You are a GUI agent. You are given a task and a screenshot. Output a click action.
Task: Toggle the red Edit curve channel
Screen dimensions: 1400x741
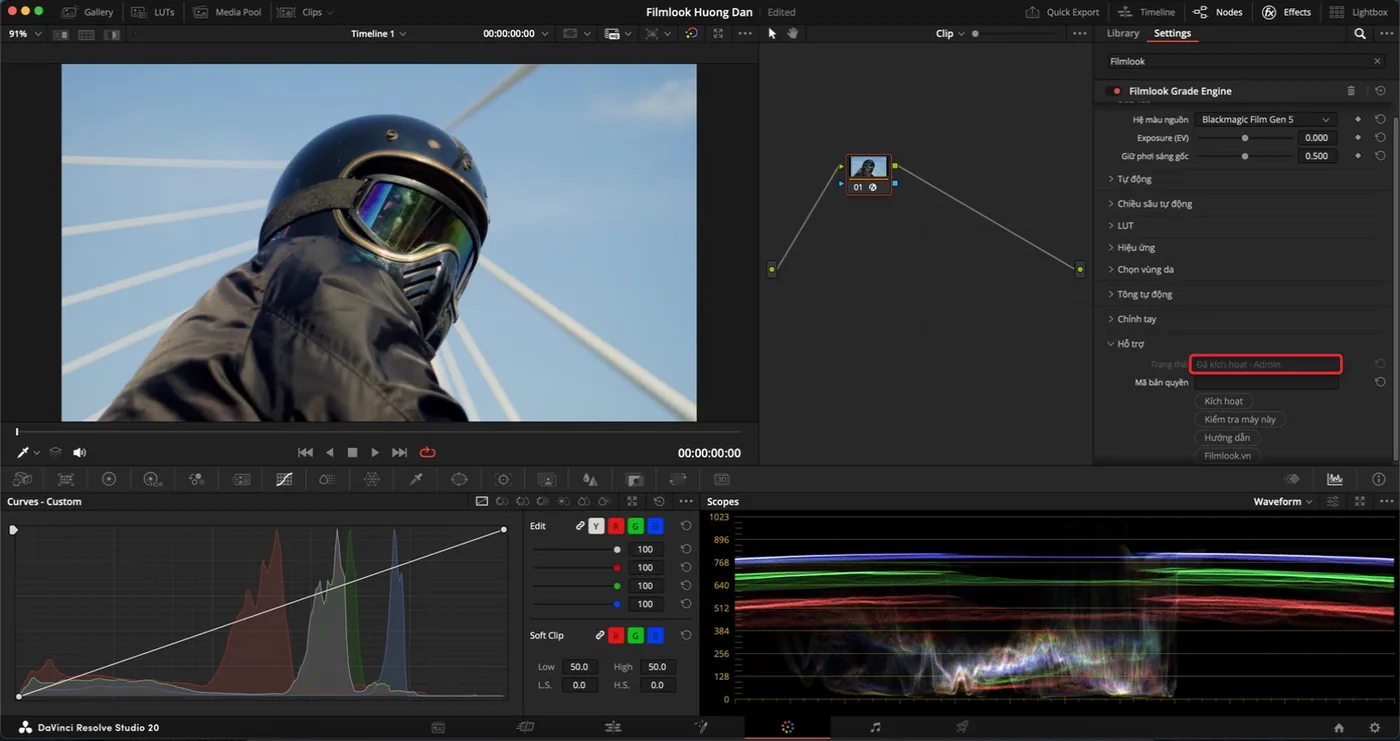(x=616, y=526)
